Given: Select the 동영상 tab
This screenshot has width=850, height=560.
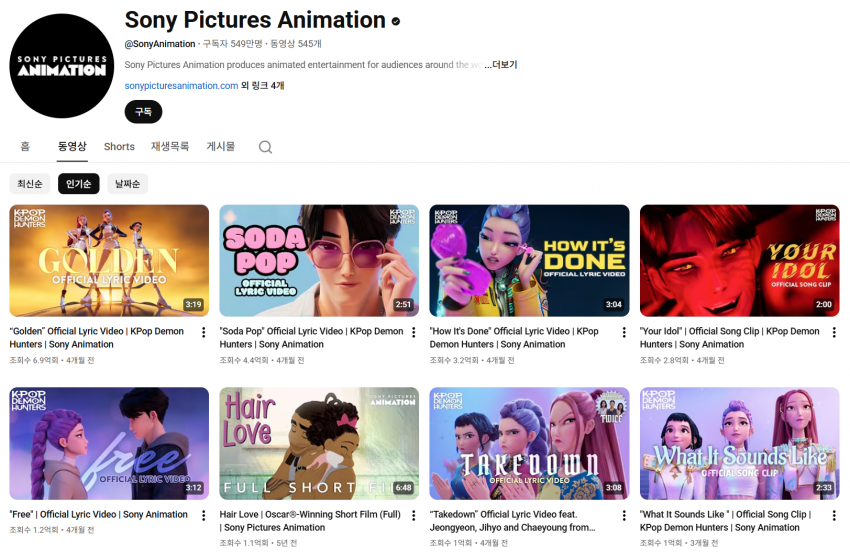Looking at the screenshot, I should tap(72, 146).
